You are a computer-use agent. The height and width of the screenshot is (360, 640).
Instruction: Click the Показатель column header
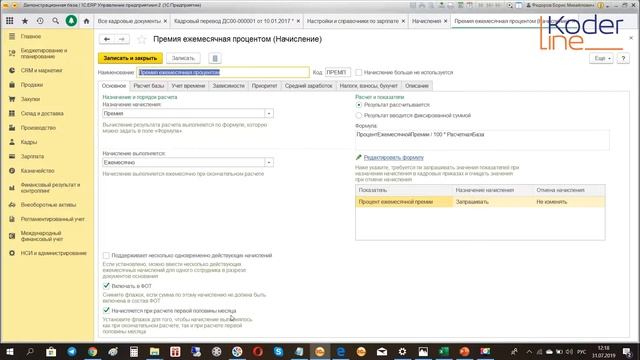404,190
